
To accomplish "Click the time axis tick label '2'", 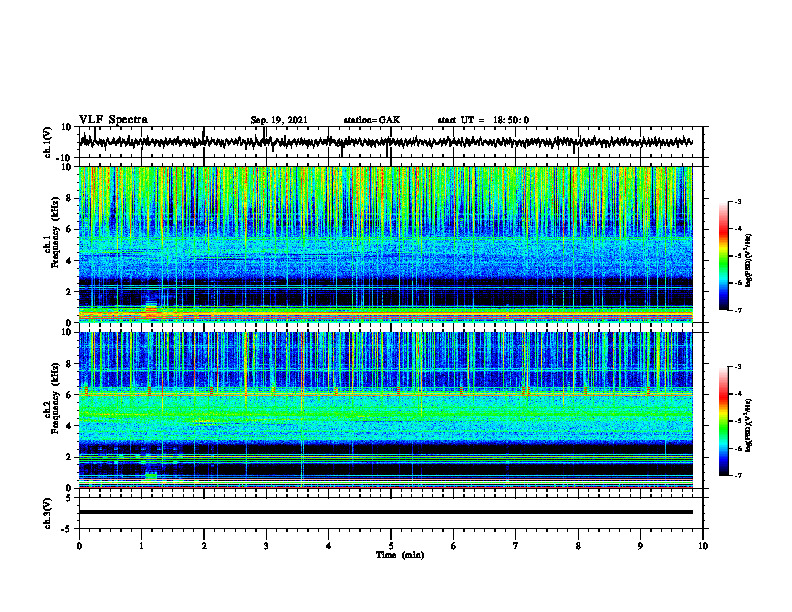I will point(204,546).
